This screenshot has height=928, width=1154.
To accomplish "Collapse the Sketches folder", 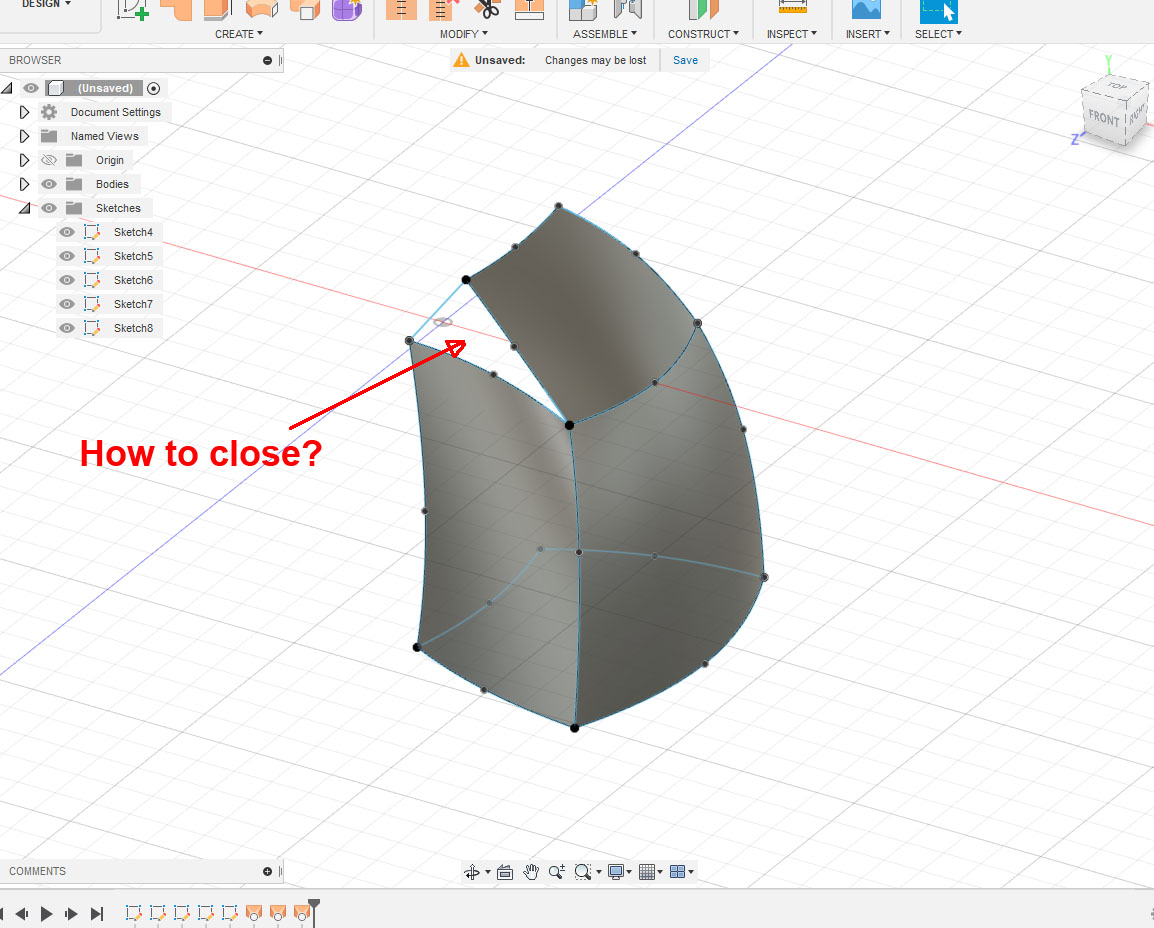I will 23,207.
